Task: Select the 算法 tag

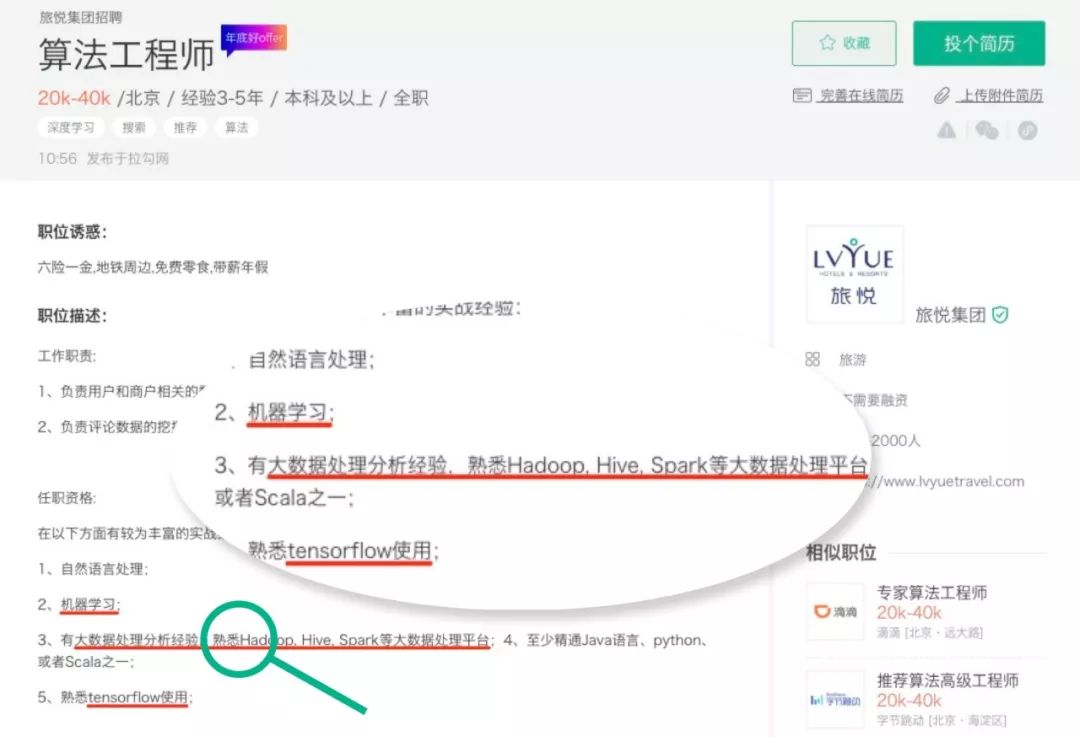Action: (x=236, y=127)
